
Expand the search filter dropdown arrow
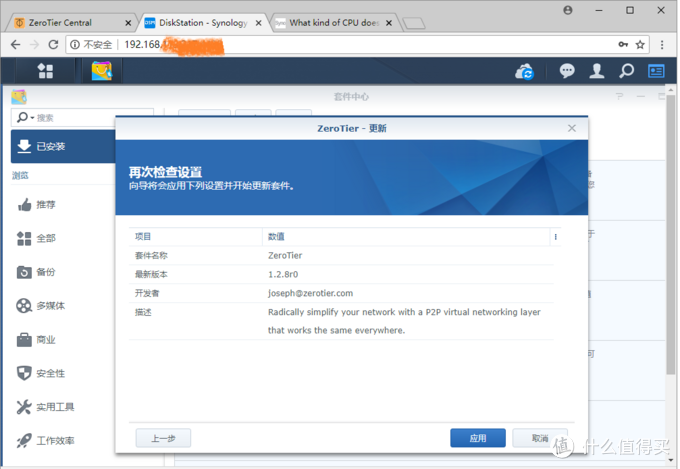click(x=33, y=118)
